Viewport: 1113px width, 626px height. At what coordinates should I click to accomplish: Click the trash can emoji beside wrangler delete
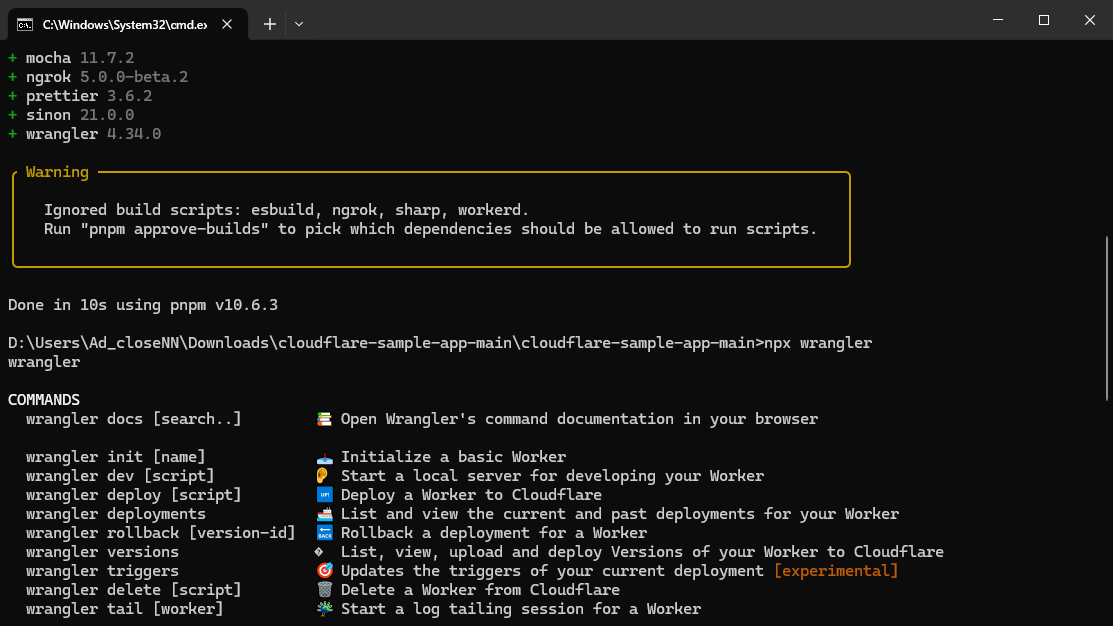[x=324, y=590]
